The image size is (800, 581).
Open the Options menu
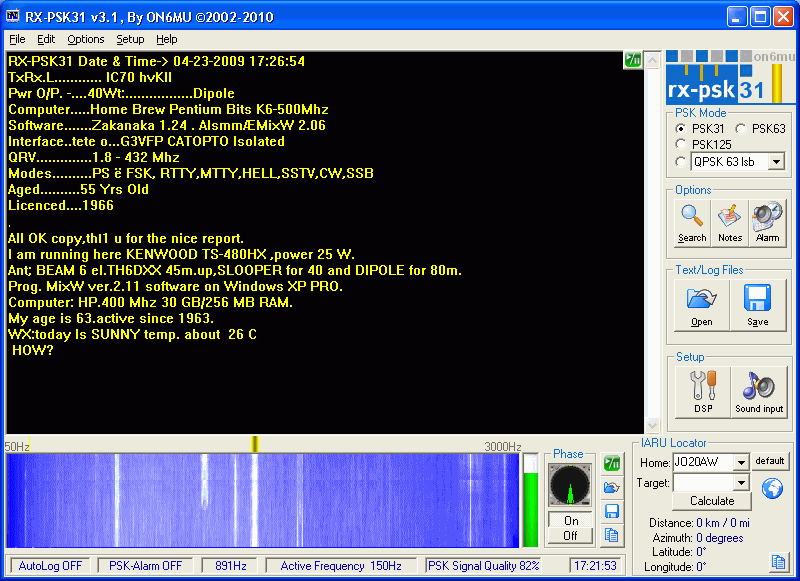click(x=86, y=39)
